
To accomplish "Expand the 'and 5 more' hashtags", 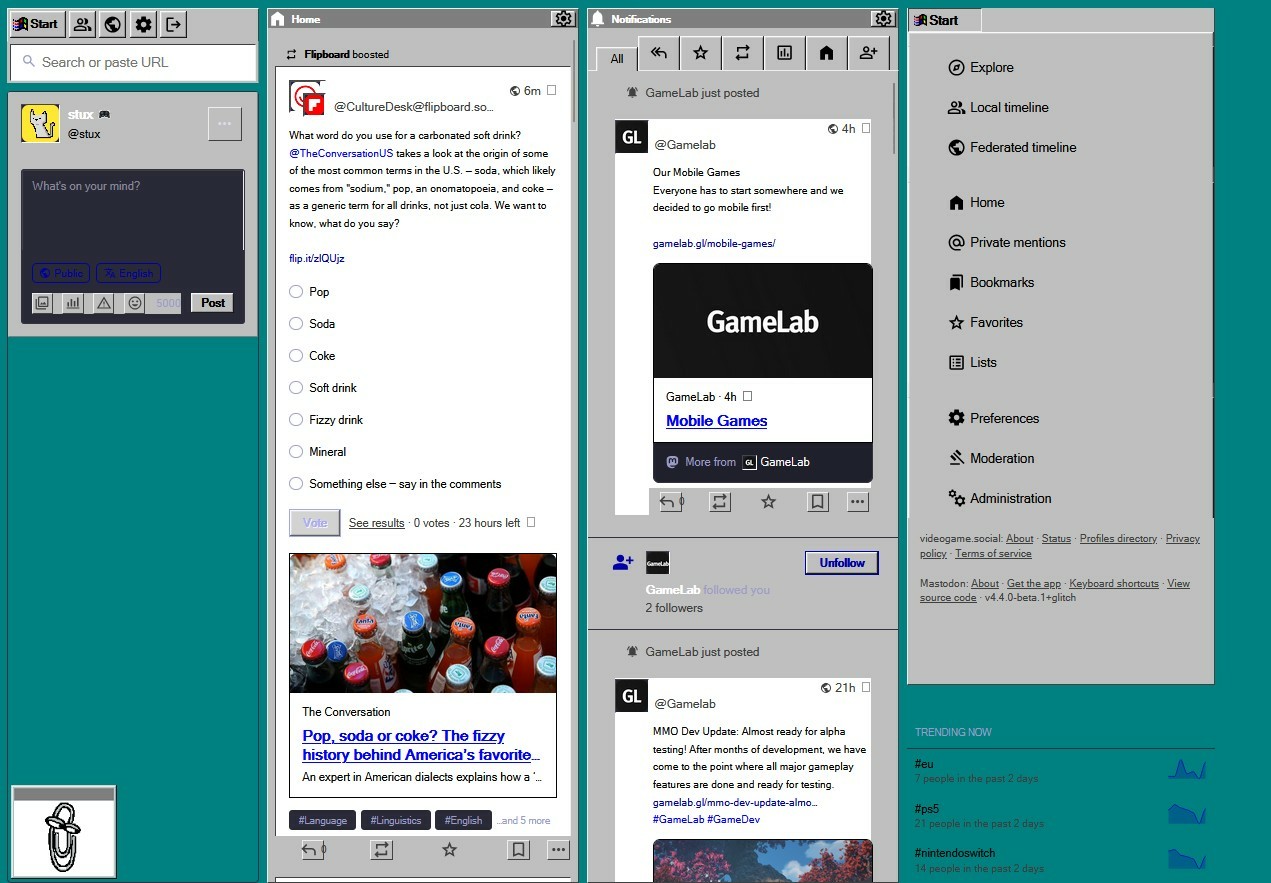I will (x=524, y=820).
